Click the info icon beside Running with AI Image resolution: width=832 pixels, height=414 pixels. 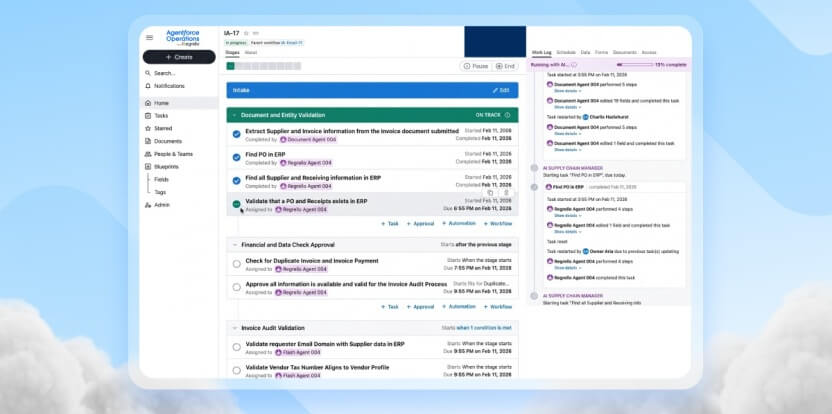click(x=574, y=65)
